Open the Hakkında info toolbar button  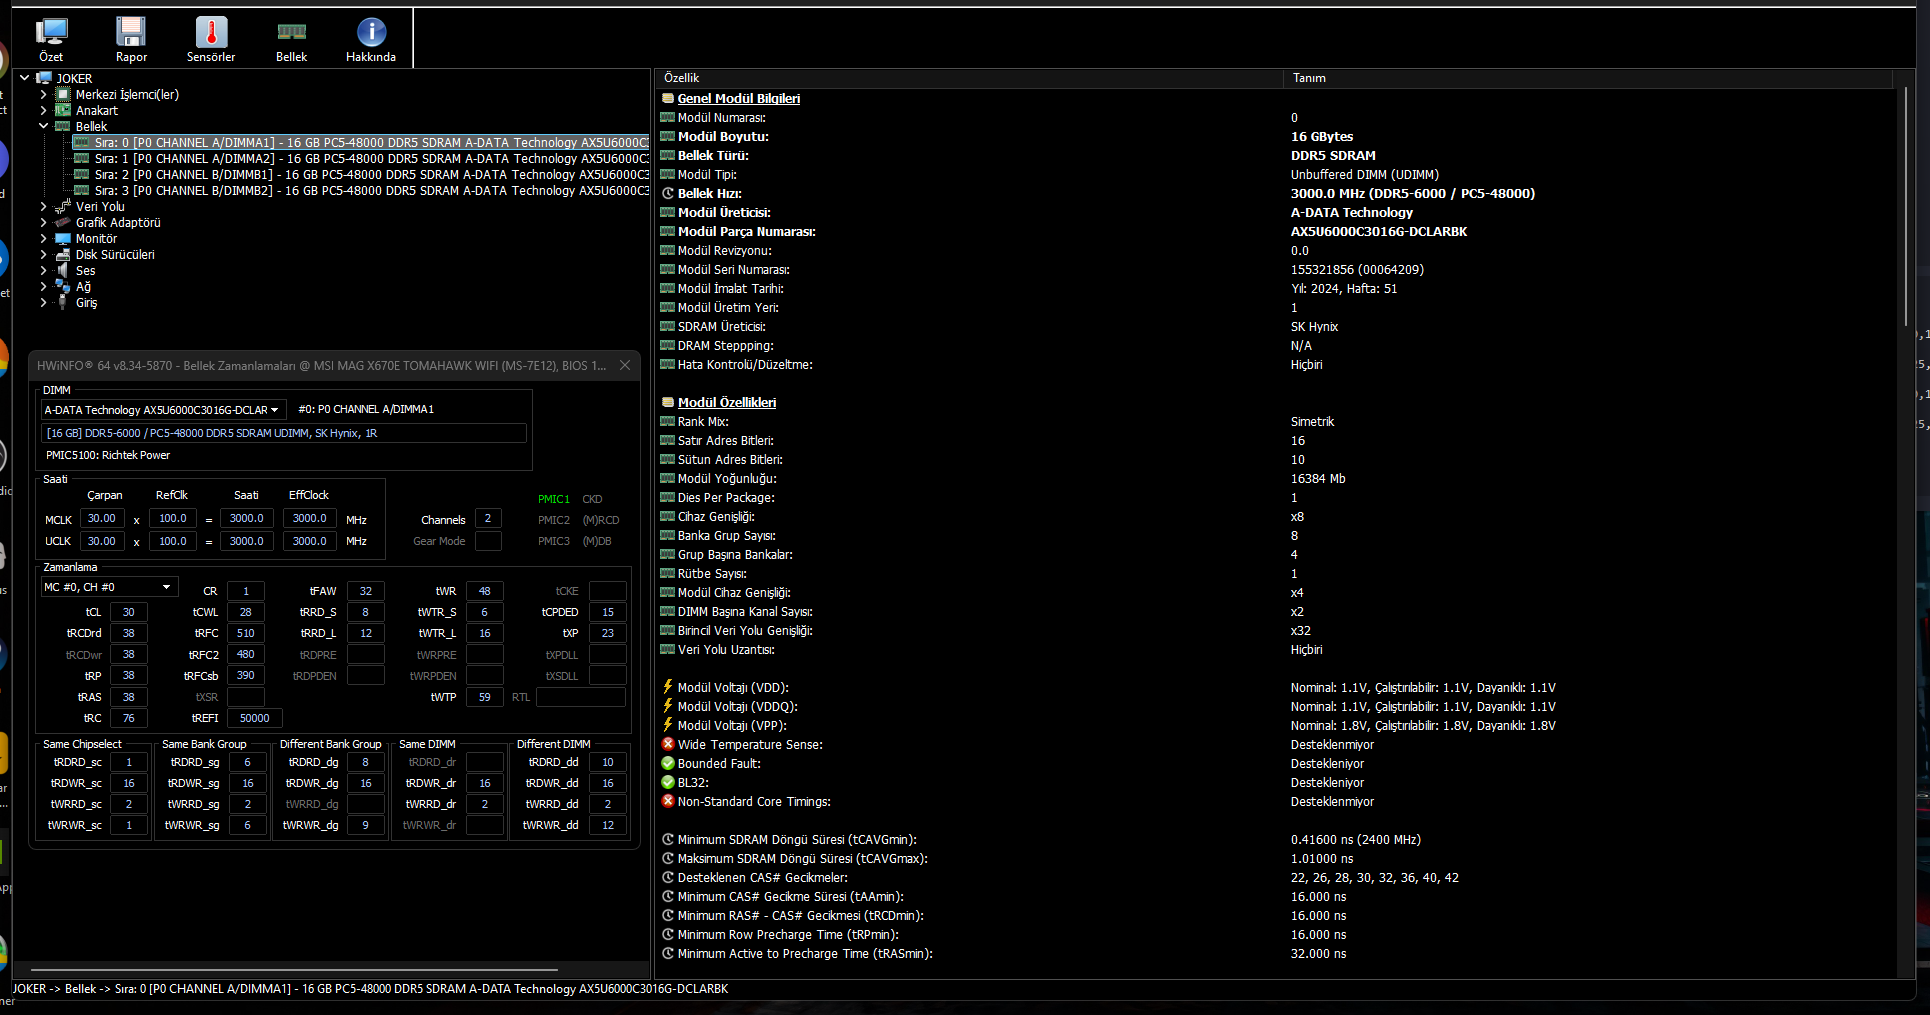371,40
